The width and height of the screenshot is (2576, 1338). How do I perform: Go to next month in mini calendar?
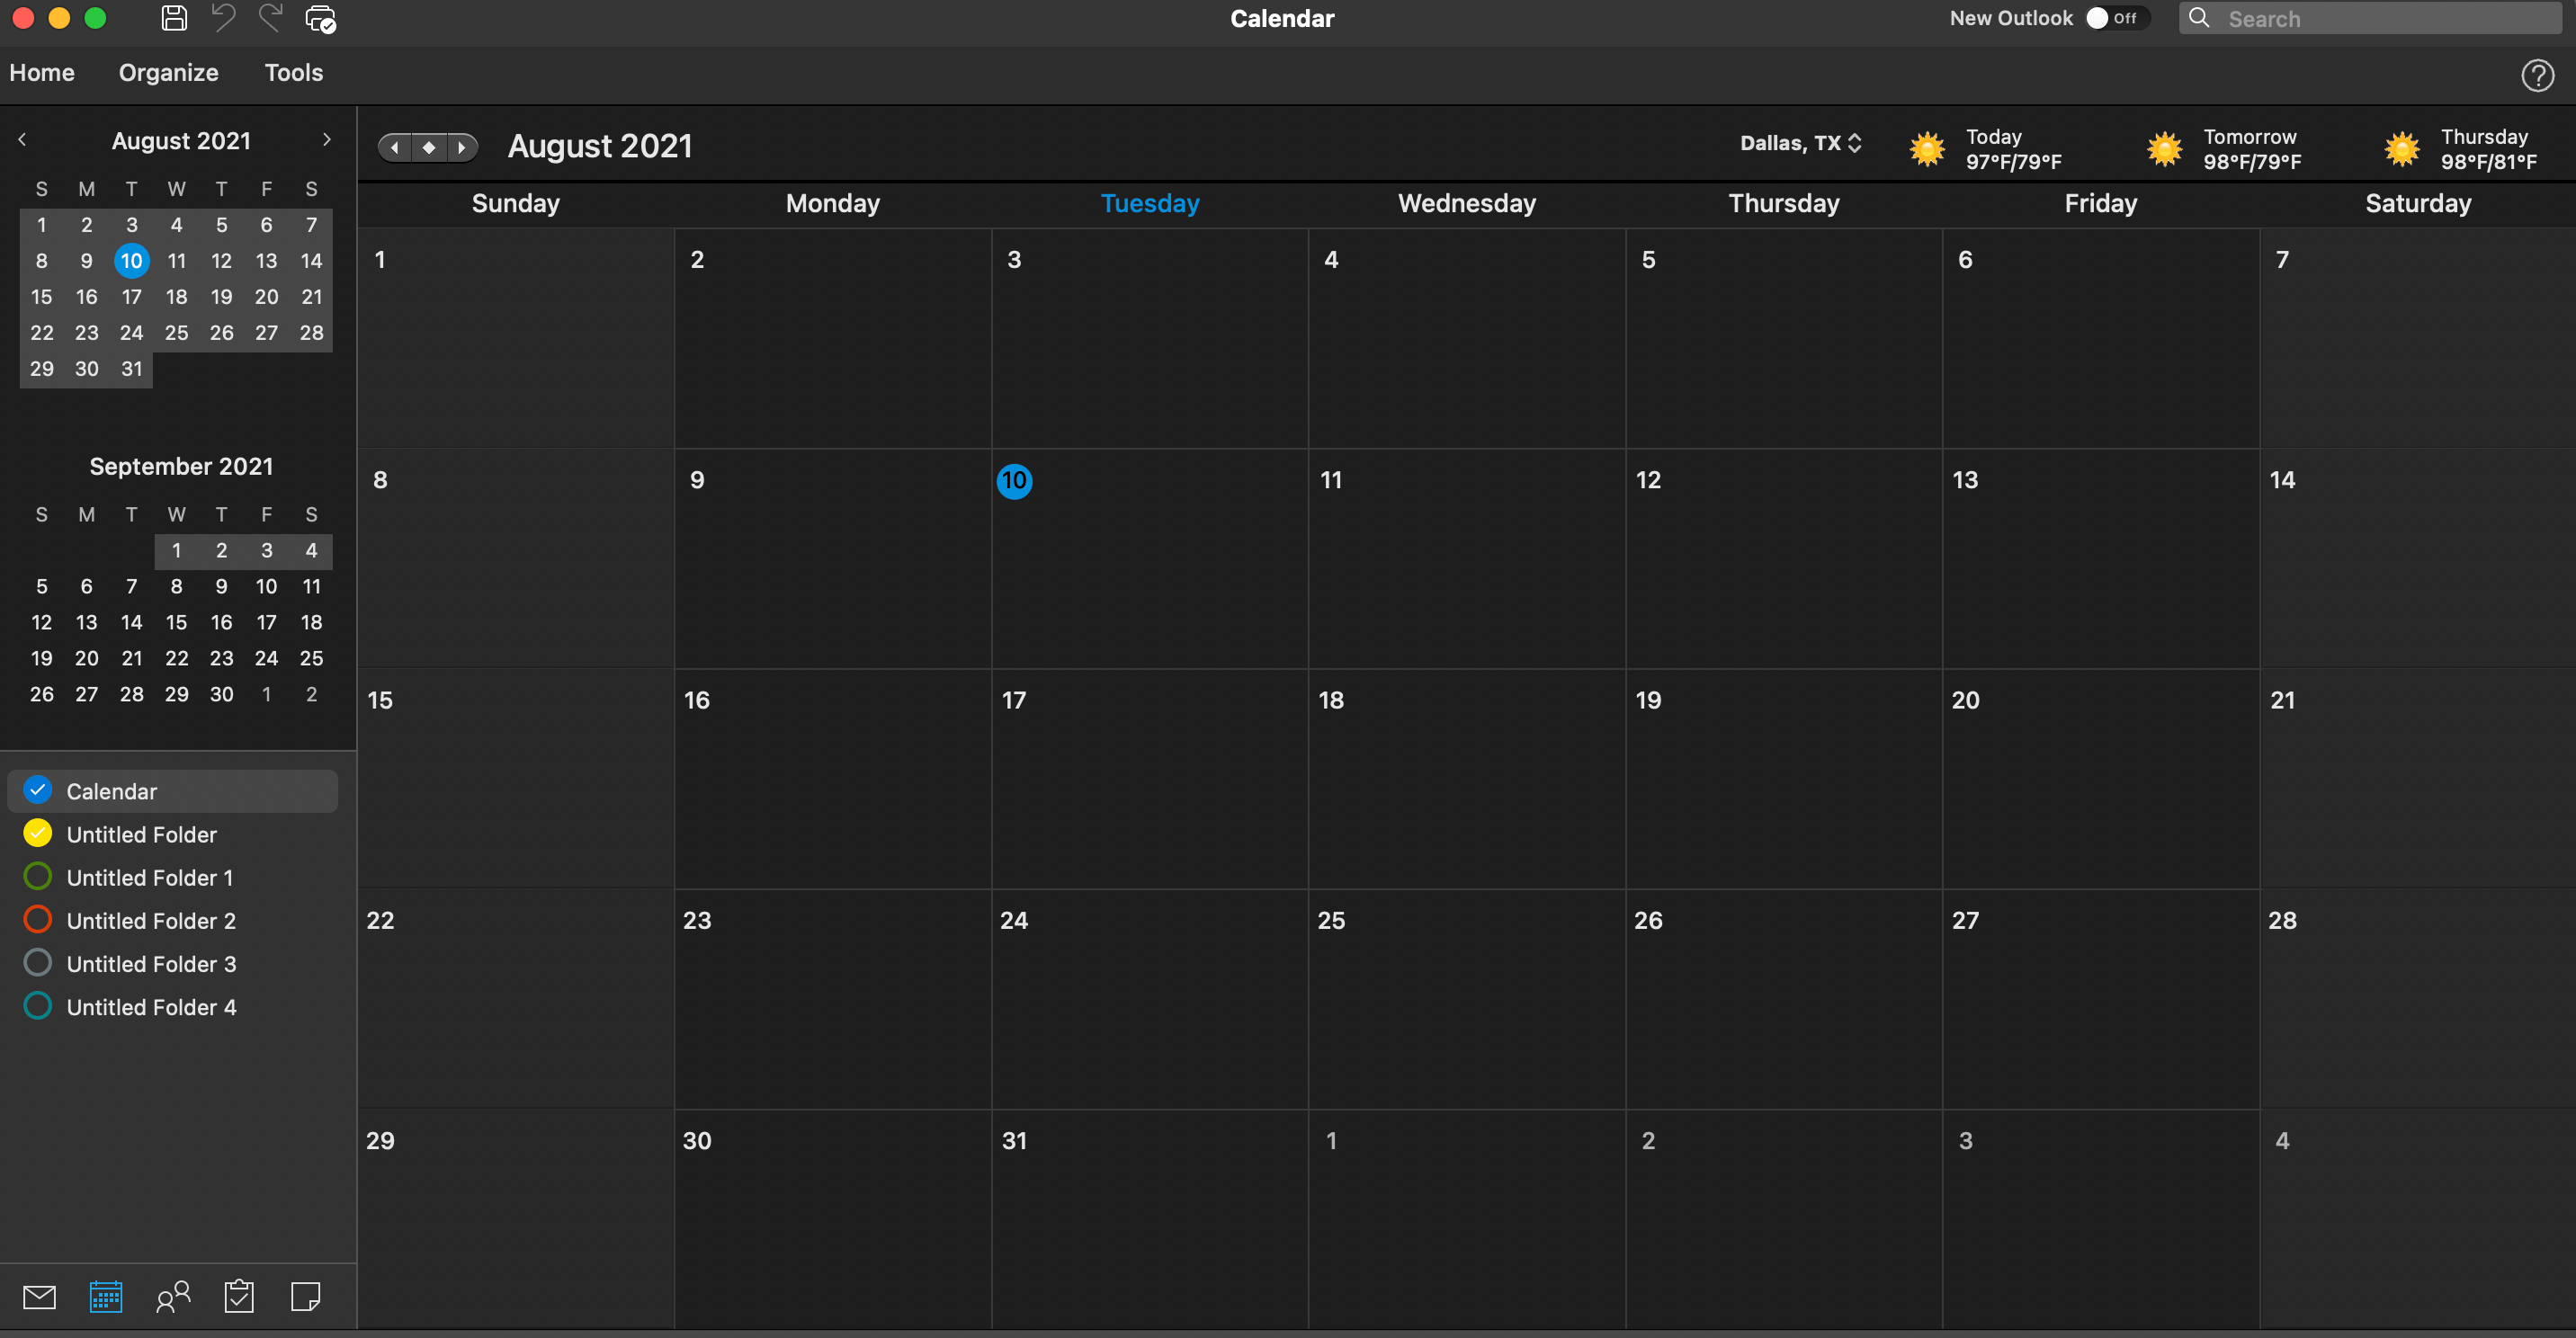click(x=326, y=140)
